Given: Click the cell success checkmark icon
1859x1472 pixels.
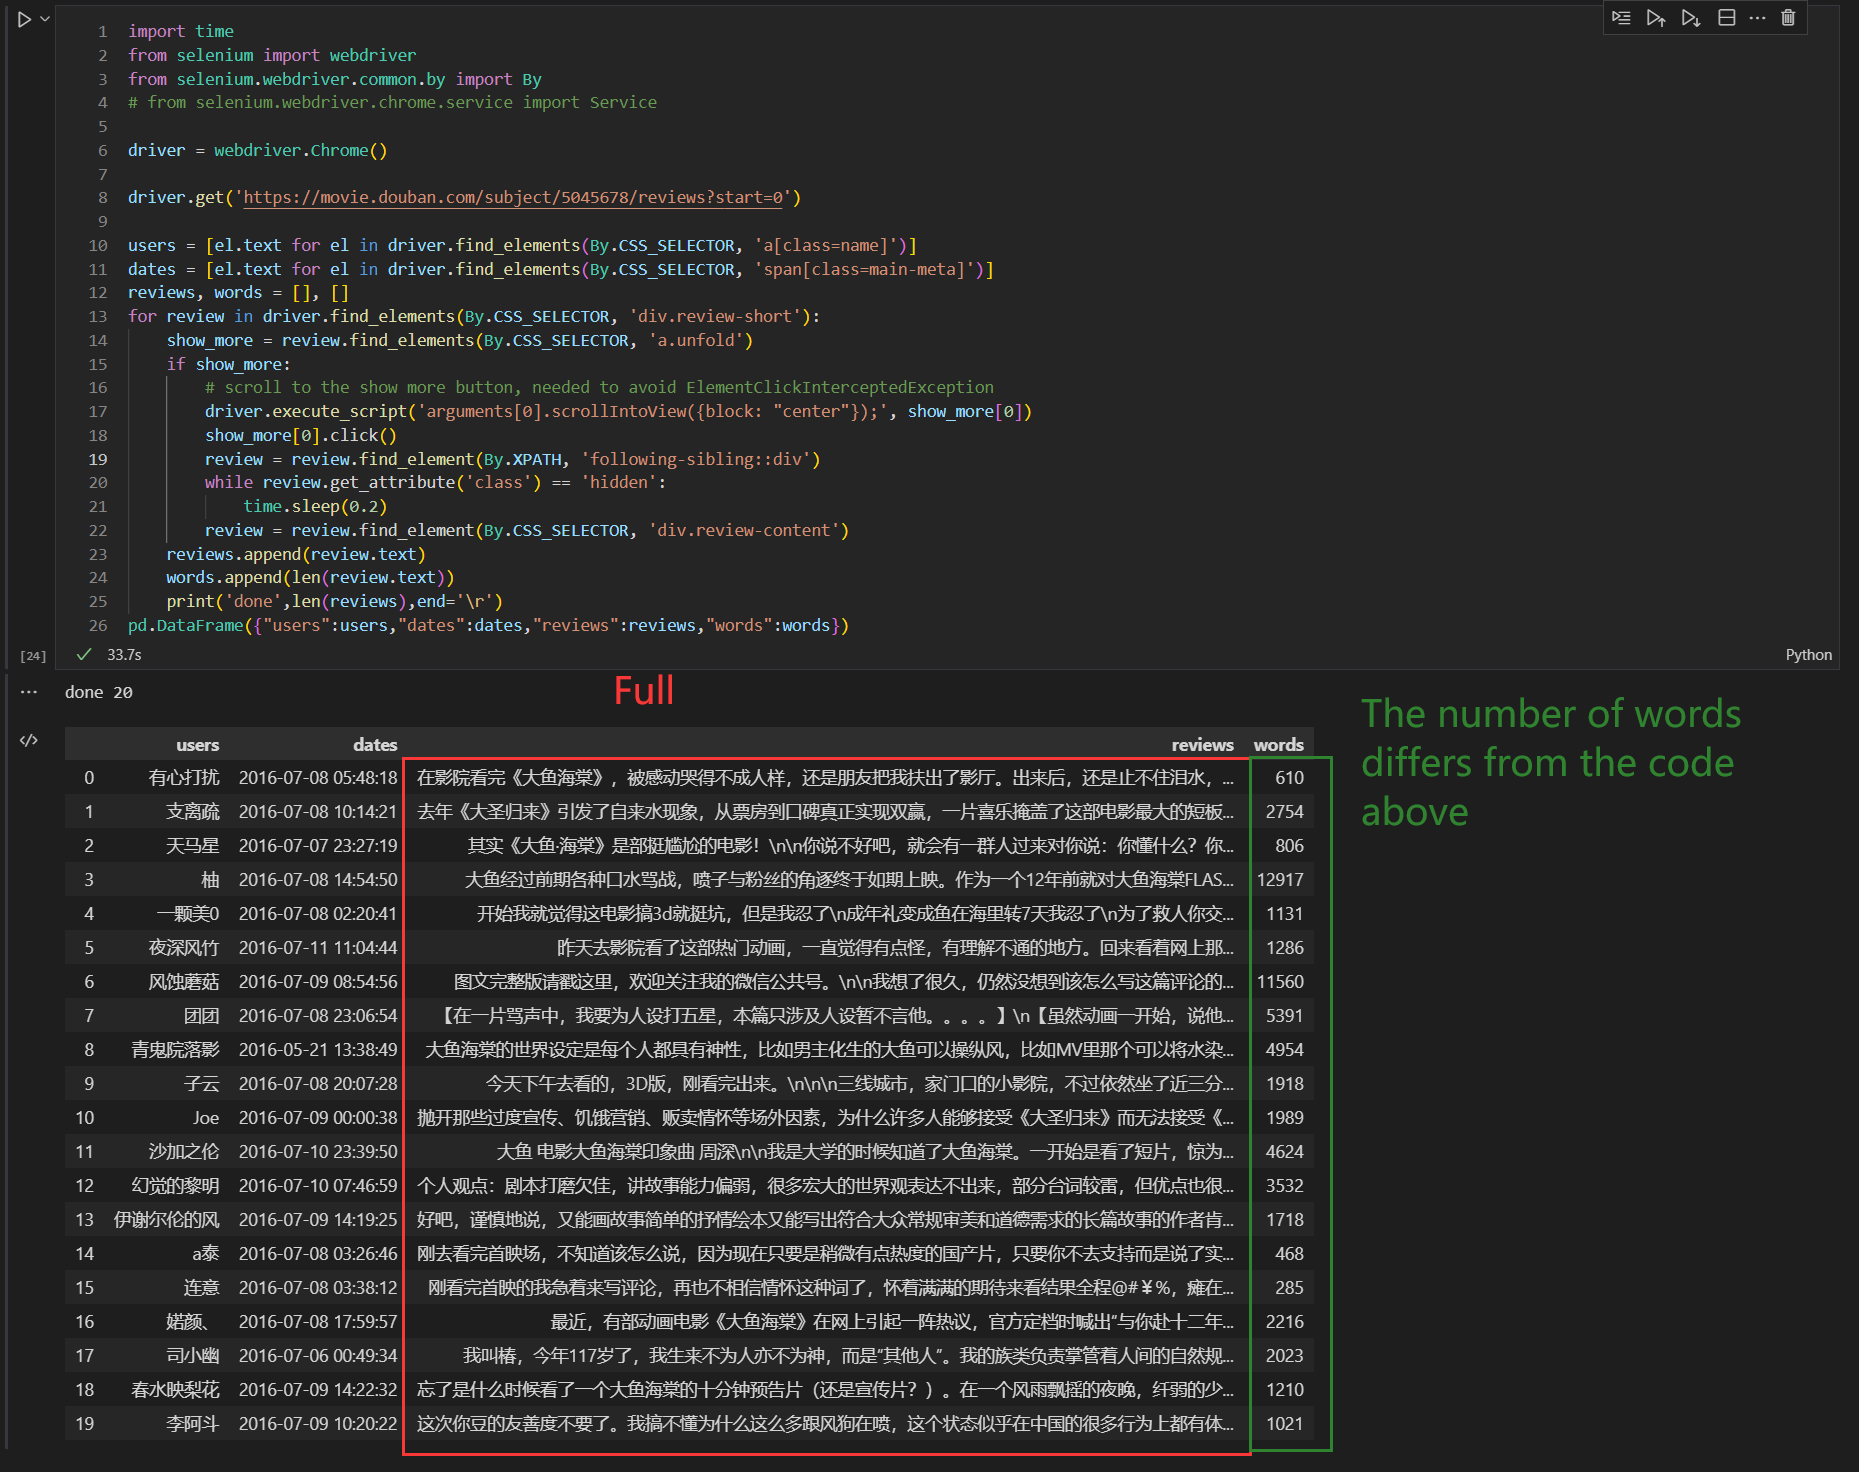Looking at the screenshot, I should (84, 654).
